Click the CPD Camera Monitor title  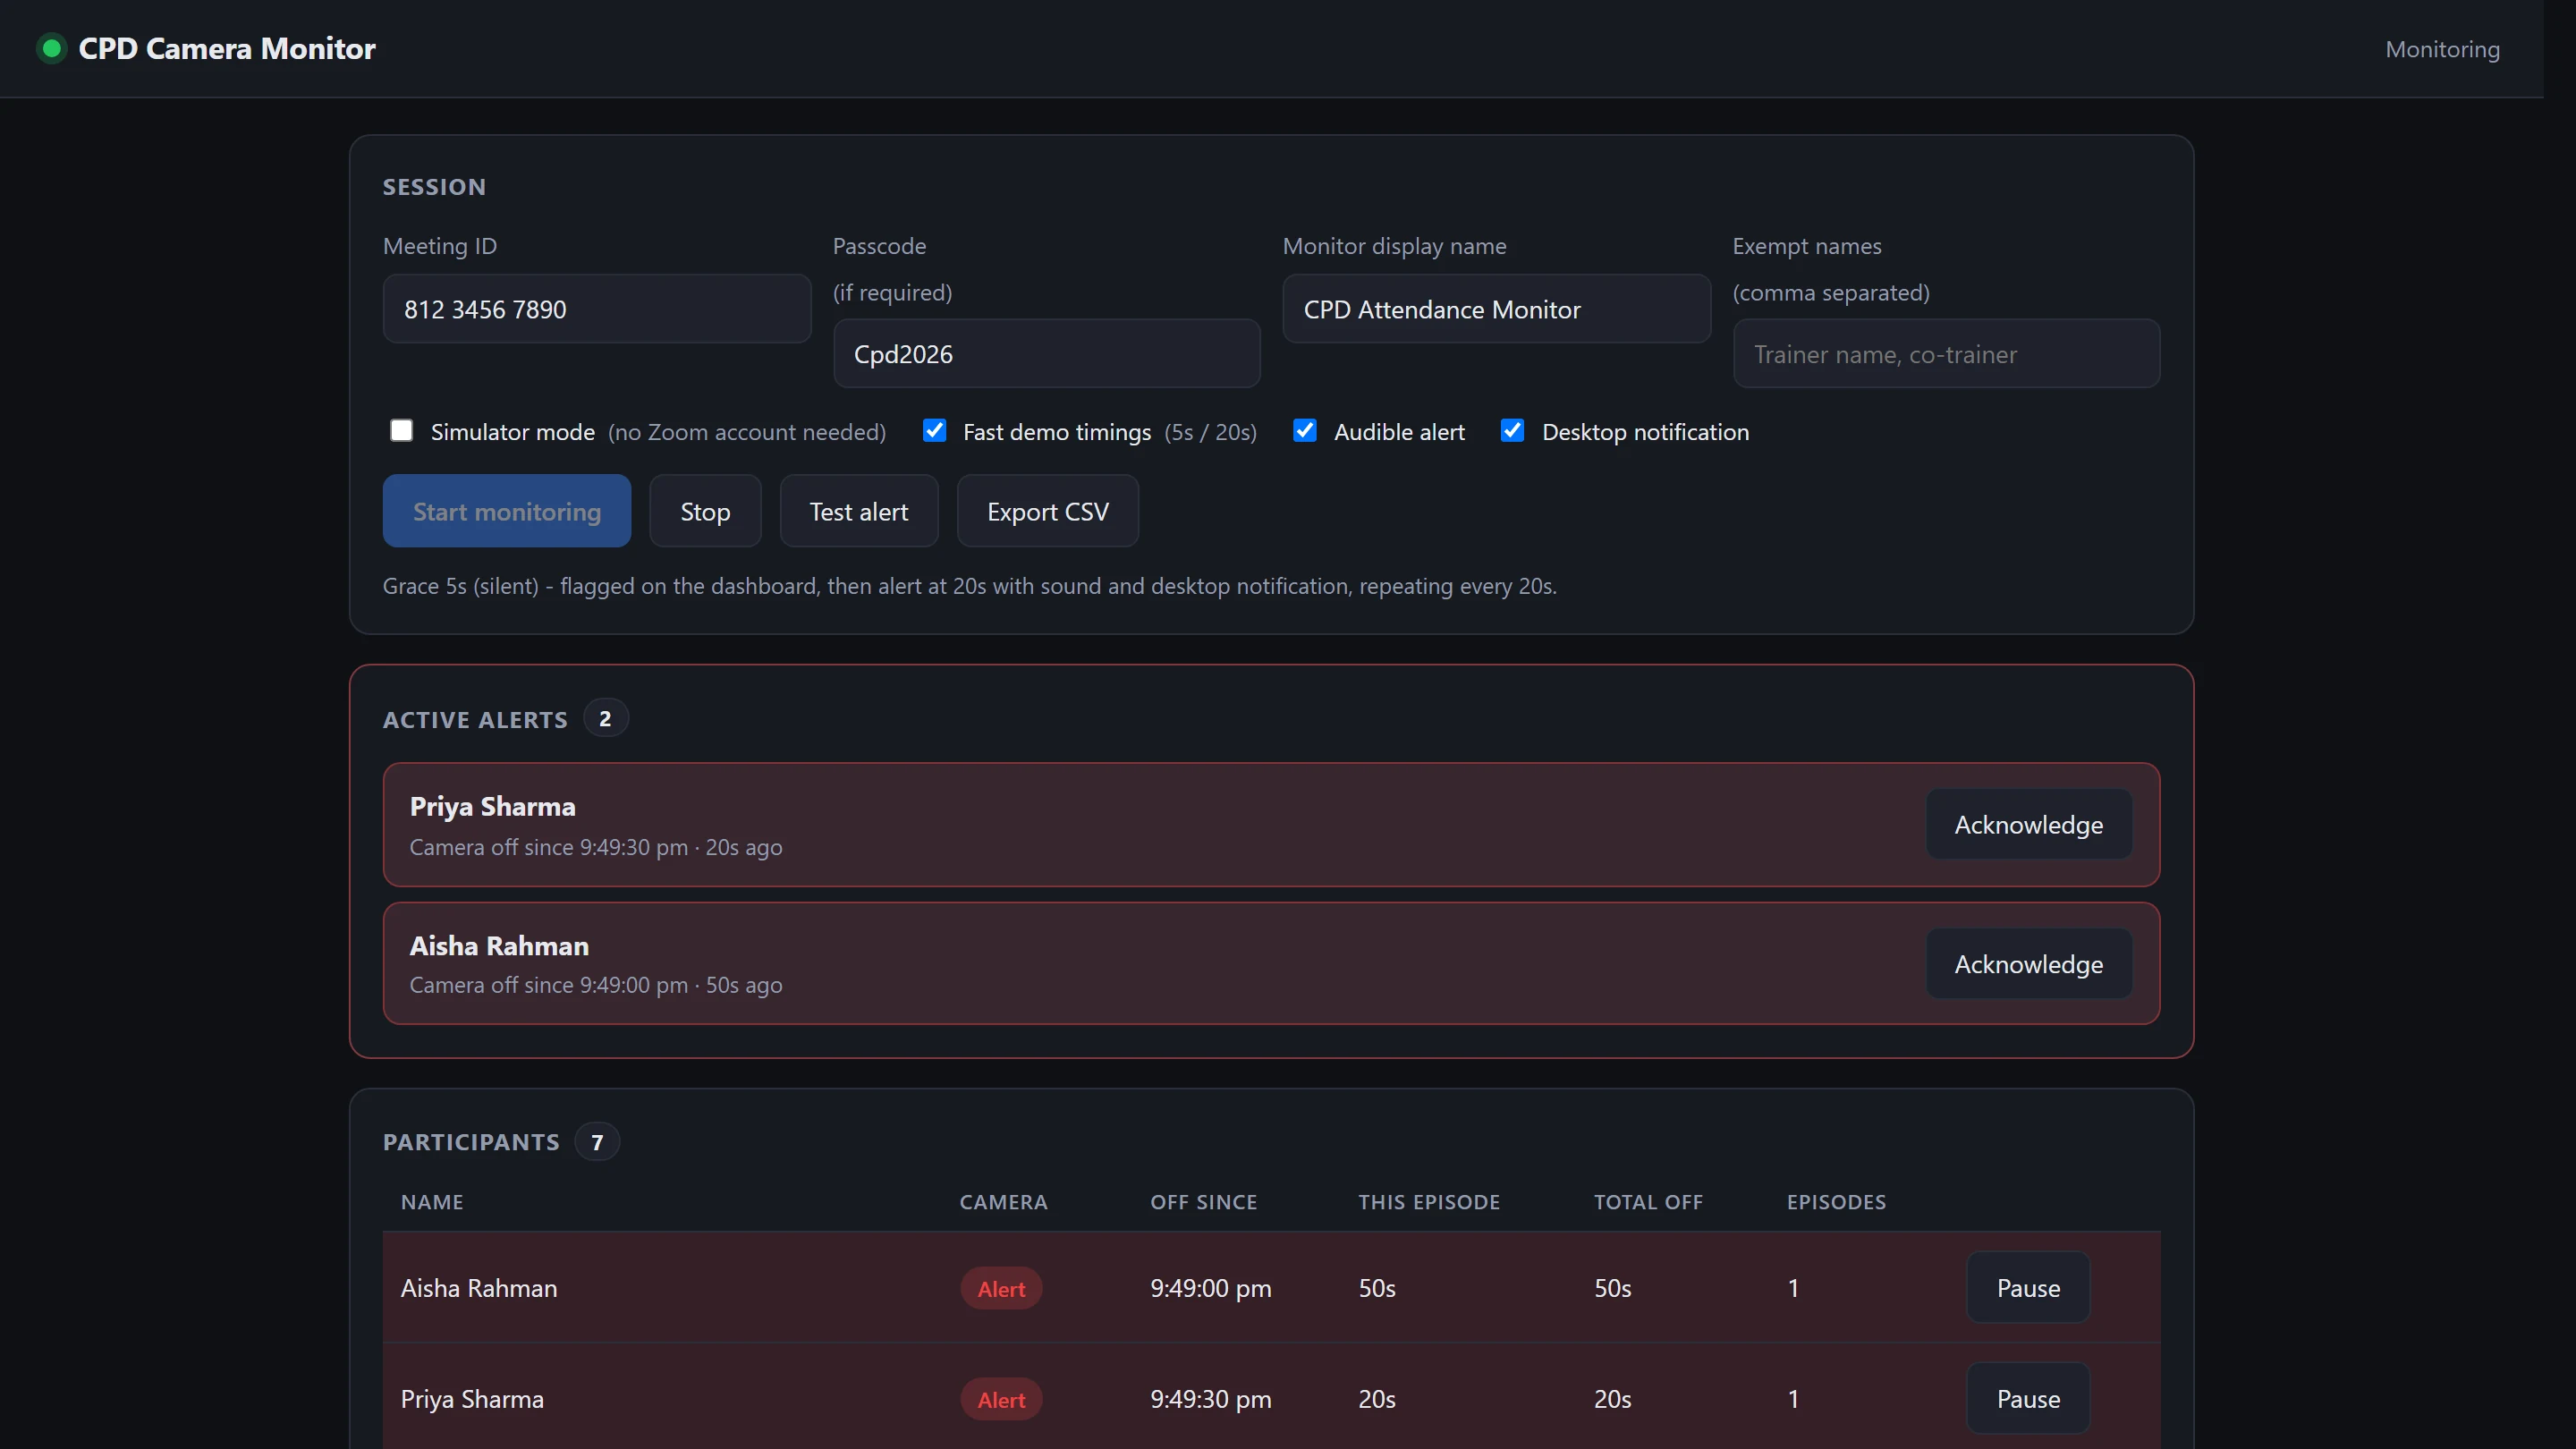tap(227, 48)
